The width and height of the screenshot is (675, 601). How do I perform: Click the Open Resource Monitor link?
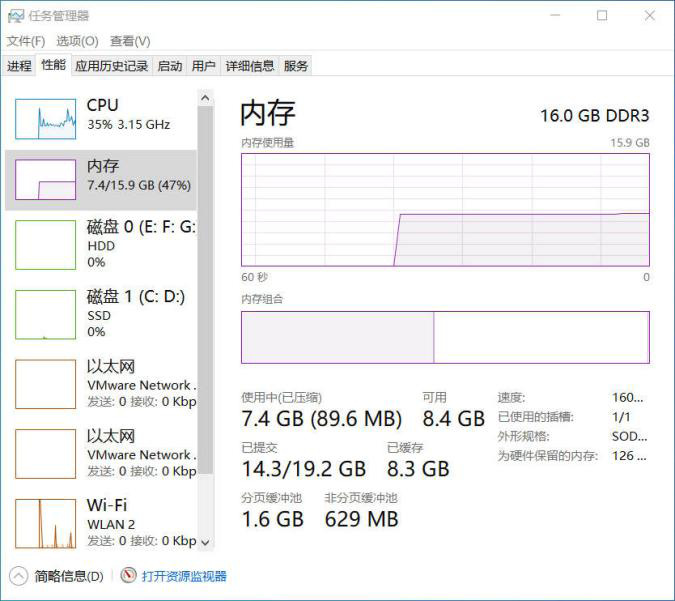click(184, 576)
